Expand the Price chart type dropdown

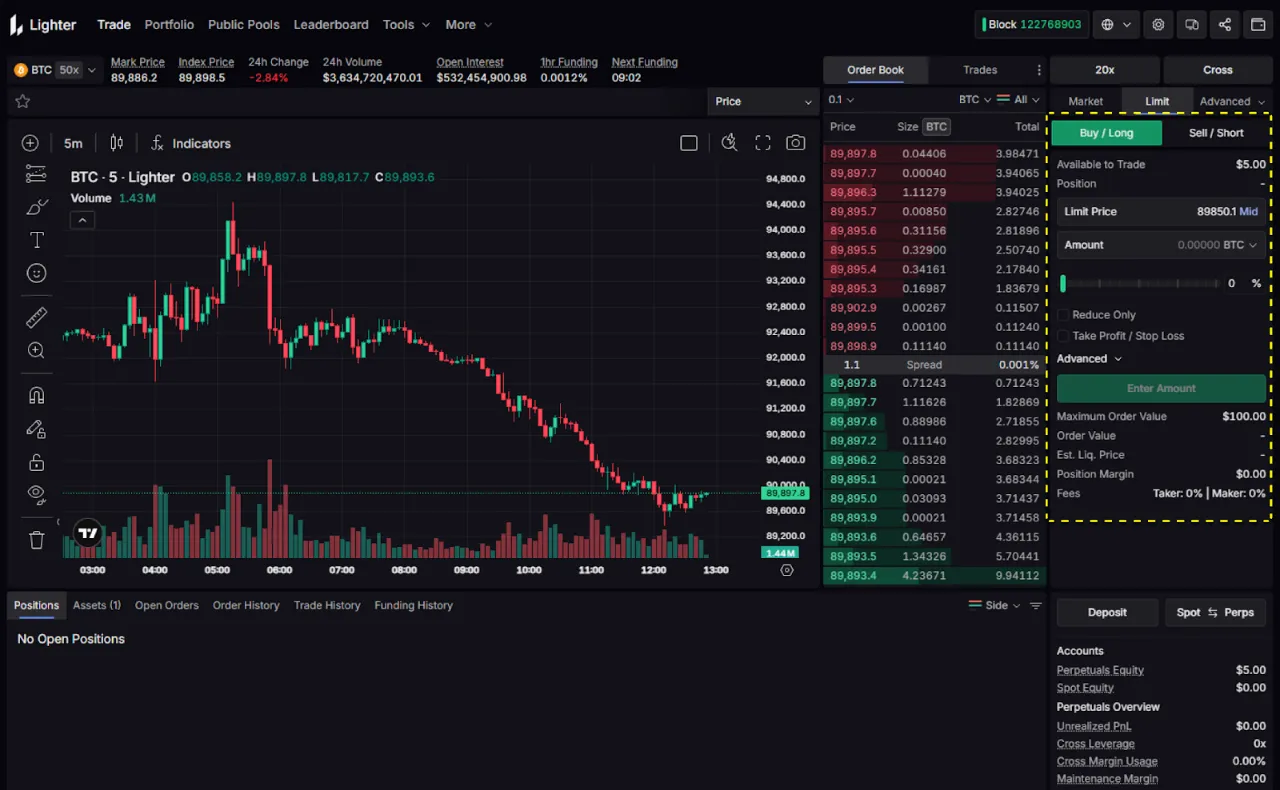click(763, 101)
